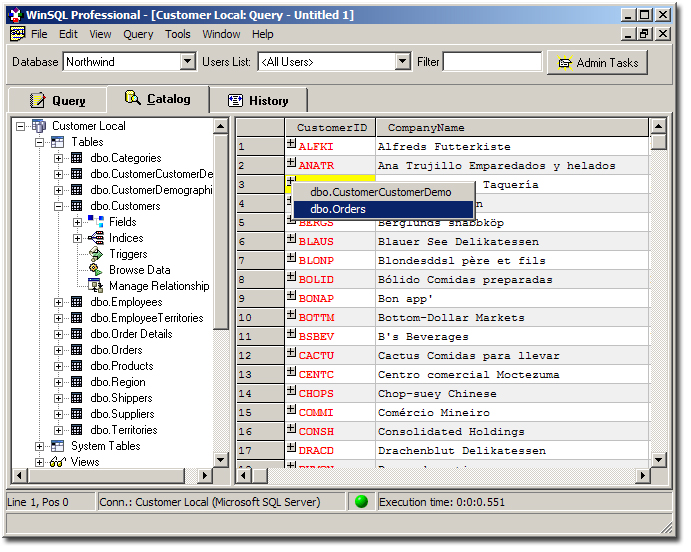Click the Indices node icon
This screenshot has height=552, width=691.
tap(96, 238)
